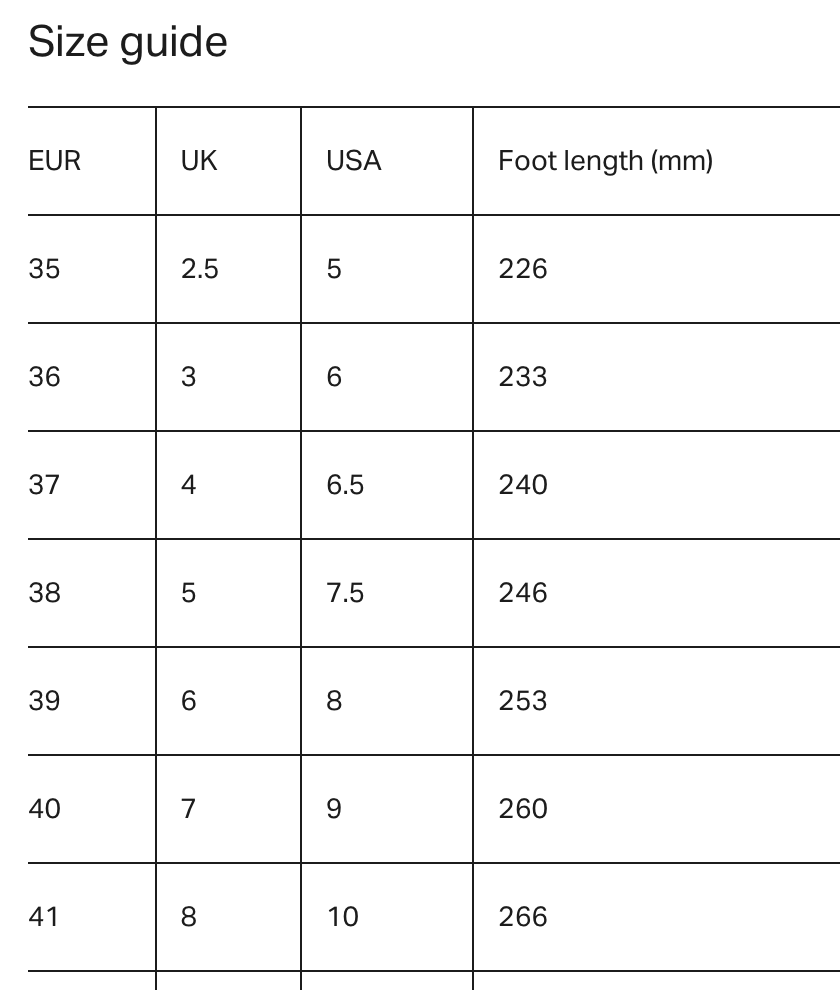The width and height of the screenshot is (840, 990).
Task: Click foot length 240 value
Action: 523,485
